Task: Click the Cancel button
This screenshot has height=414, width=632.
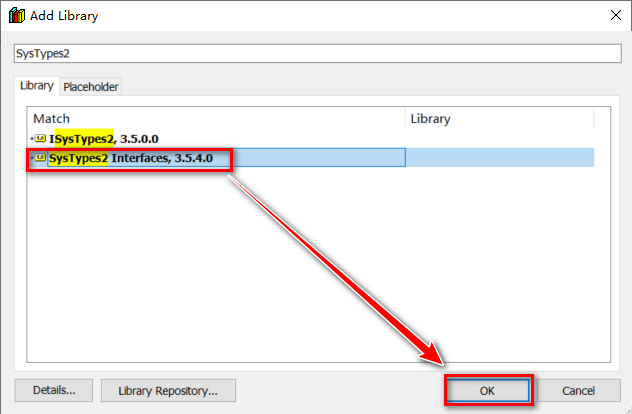Action: point(578,390)
